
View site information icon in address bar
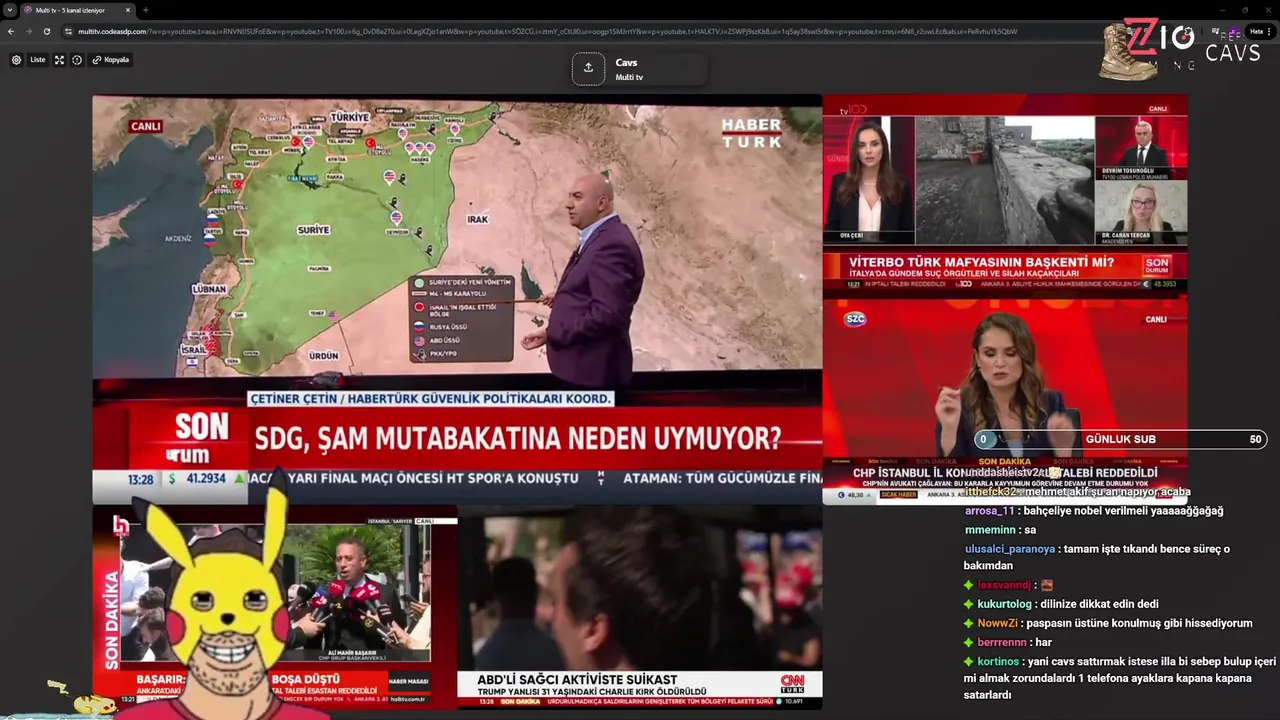pyautogui.click(x=68, y=31)
